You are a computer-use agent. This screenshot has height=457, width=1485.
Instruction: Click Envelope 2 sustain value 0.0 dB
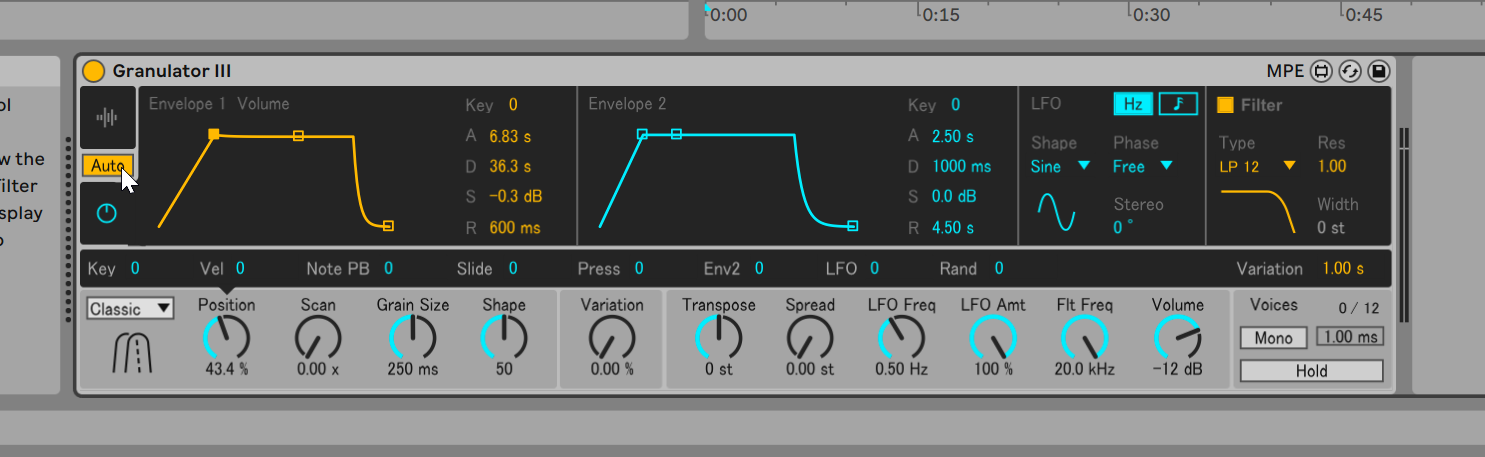point(954,197)
